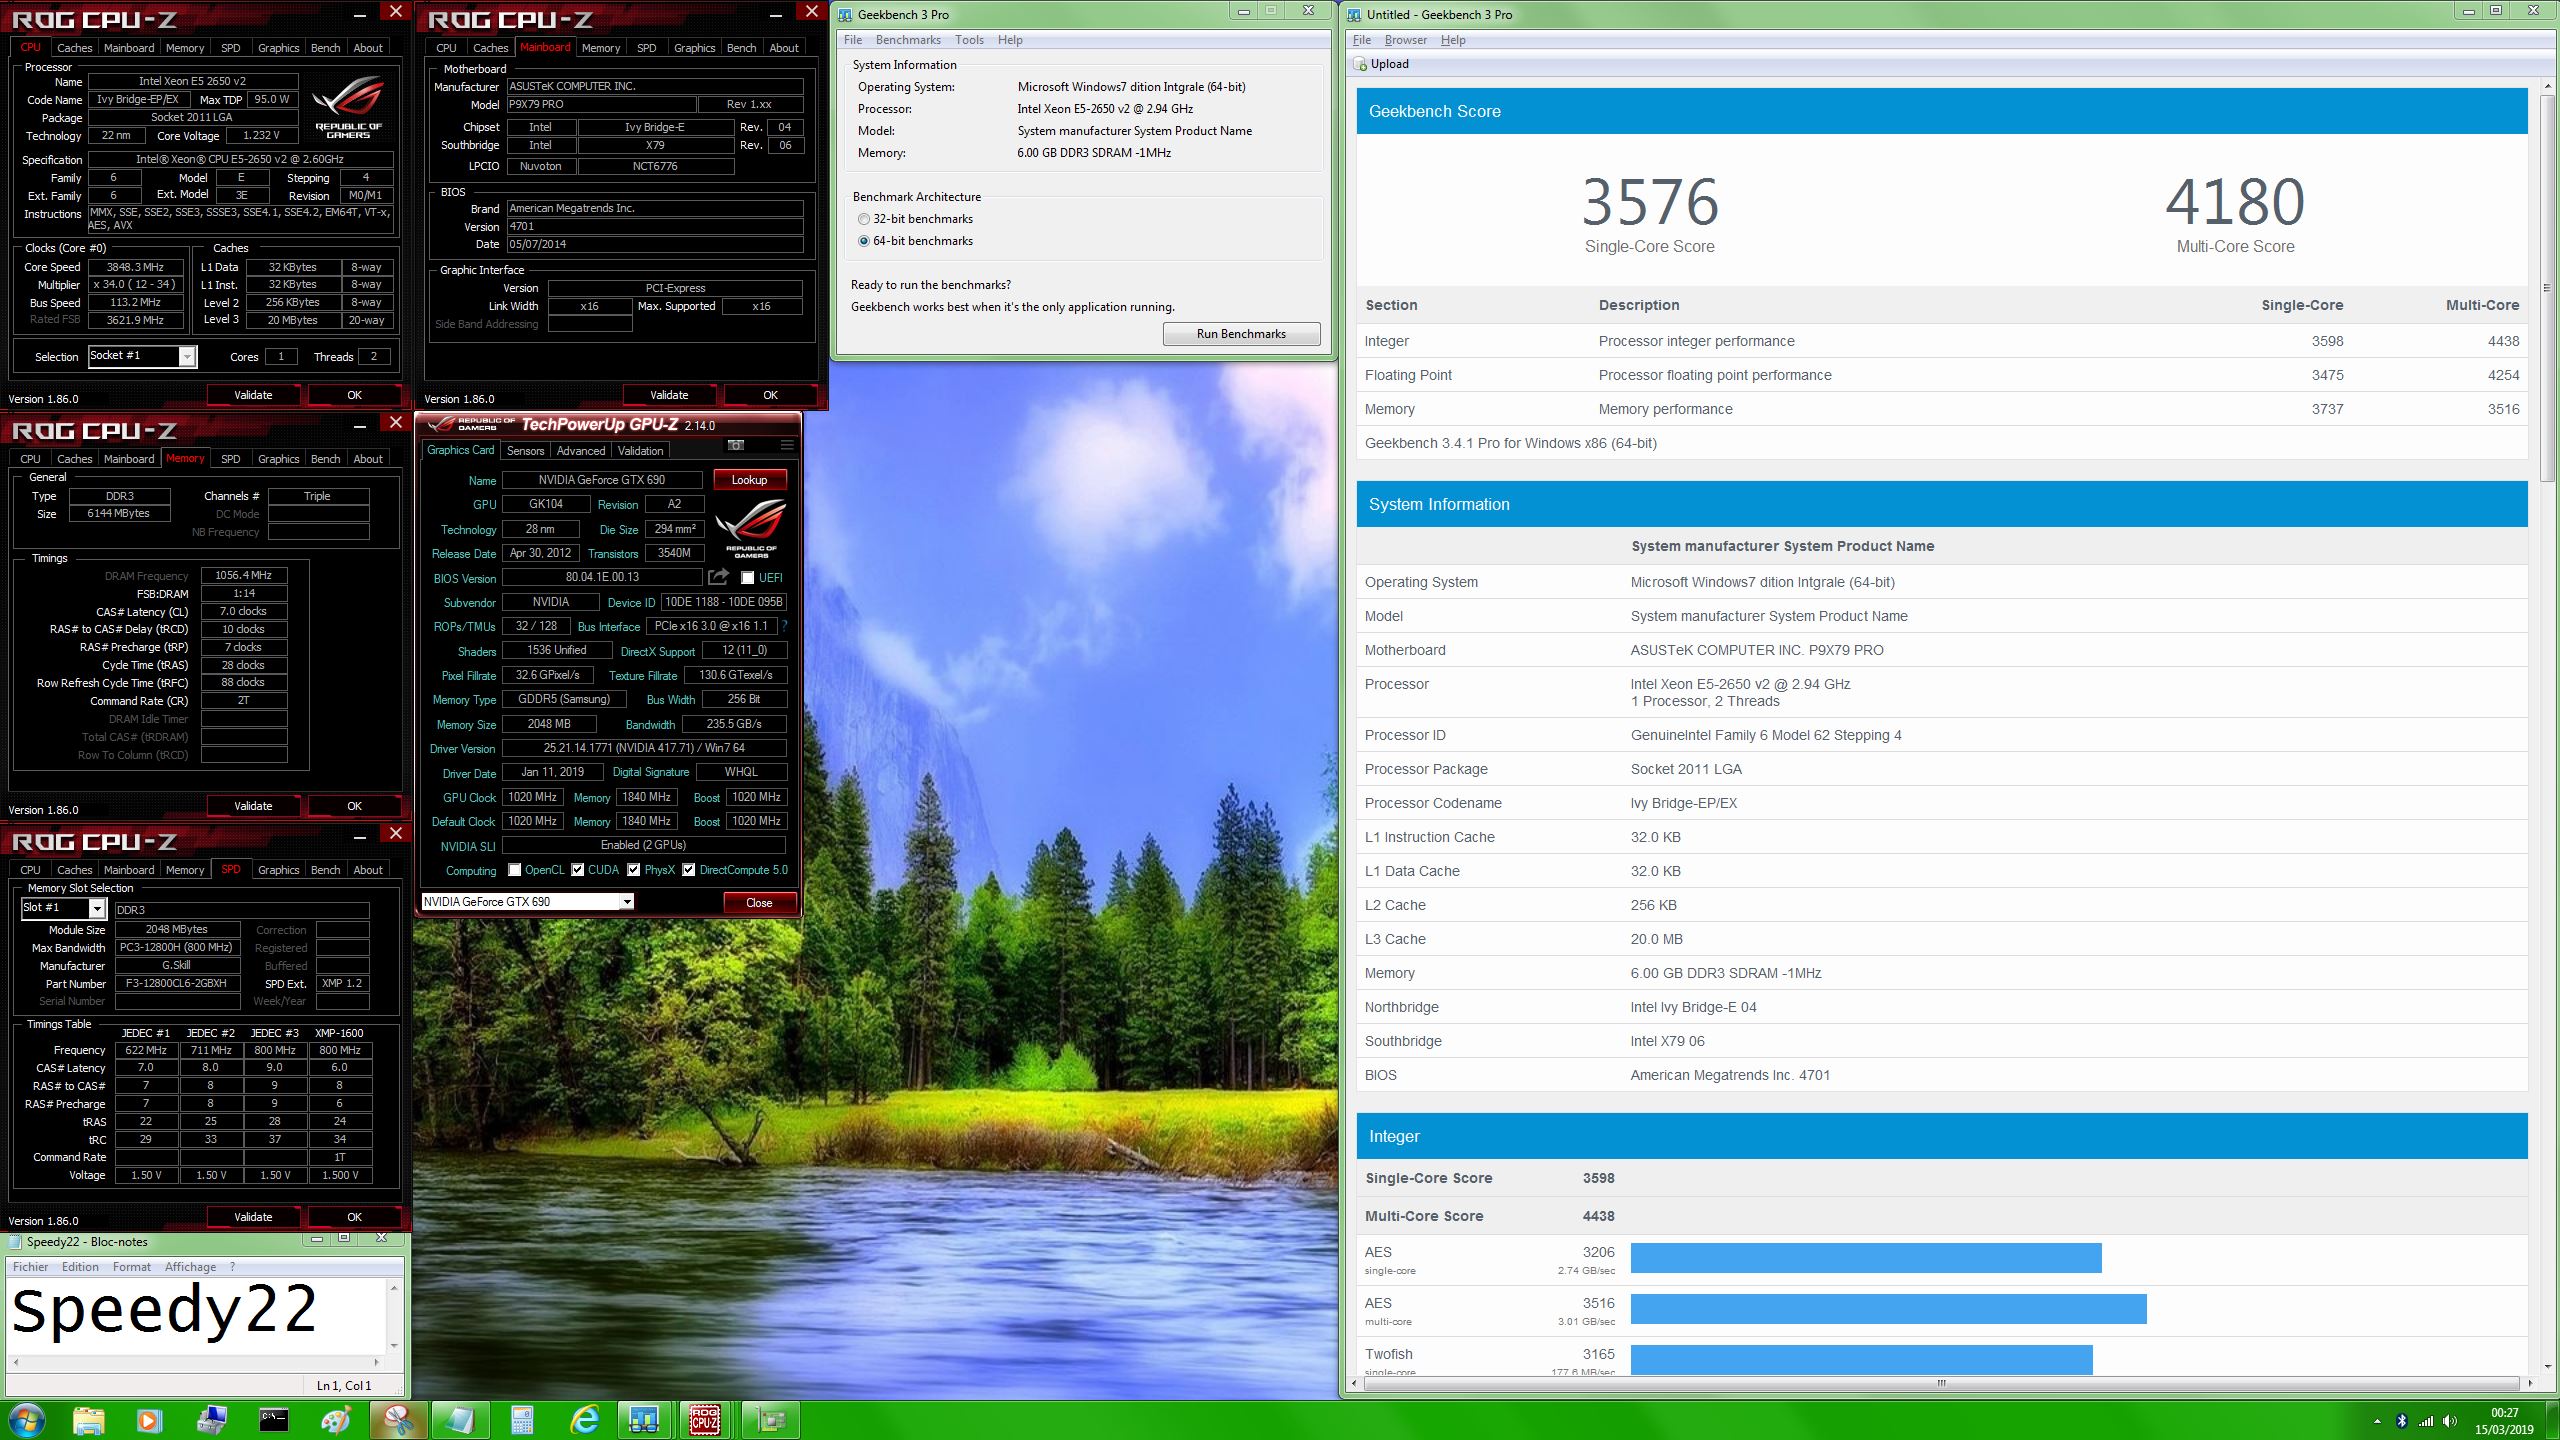Viewport: 2560px width, 1440px height.
Task: Click Validate in CPU-Z Memory window
Action: pyautogui.click(x=253, y=806)
